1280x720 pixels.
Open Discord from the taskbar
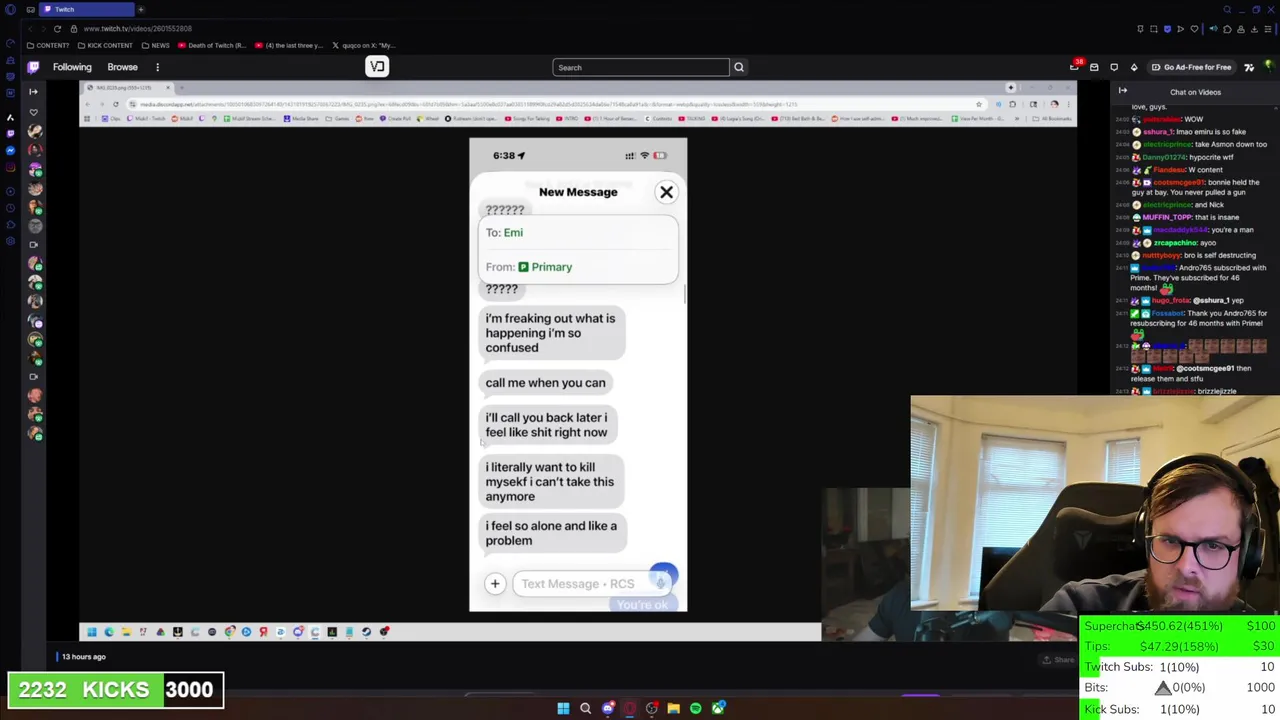point(607,708)
